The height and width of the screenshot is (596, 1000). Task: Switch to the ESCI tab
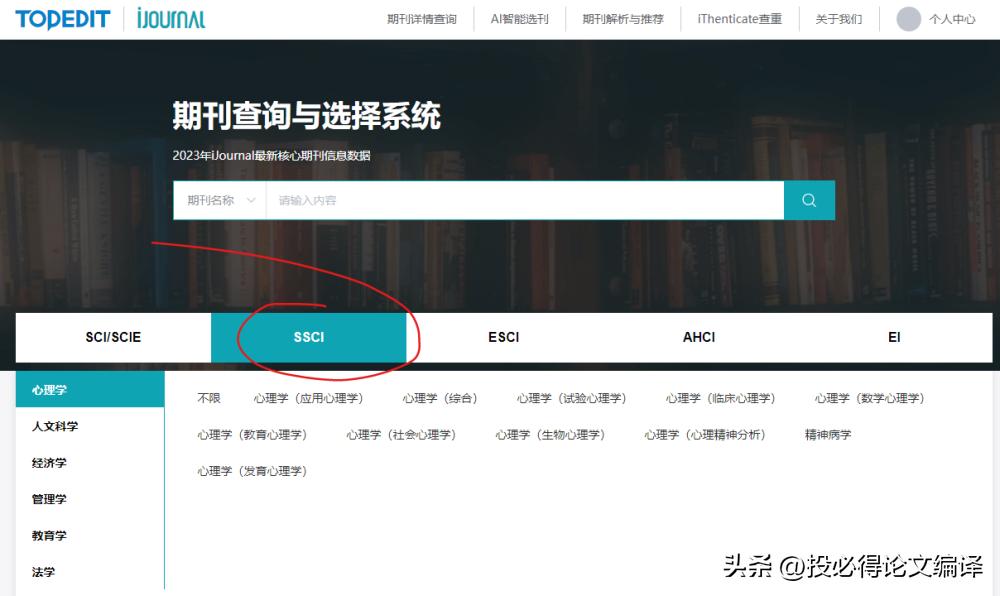point(503,337)
